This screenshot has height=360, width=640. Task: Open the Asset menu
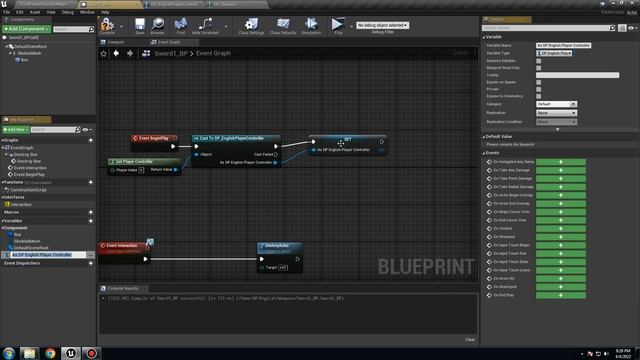tap(35, 12)
